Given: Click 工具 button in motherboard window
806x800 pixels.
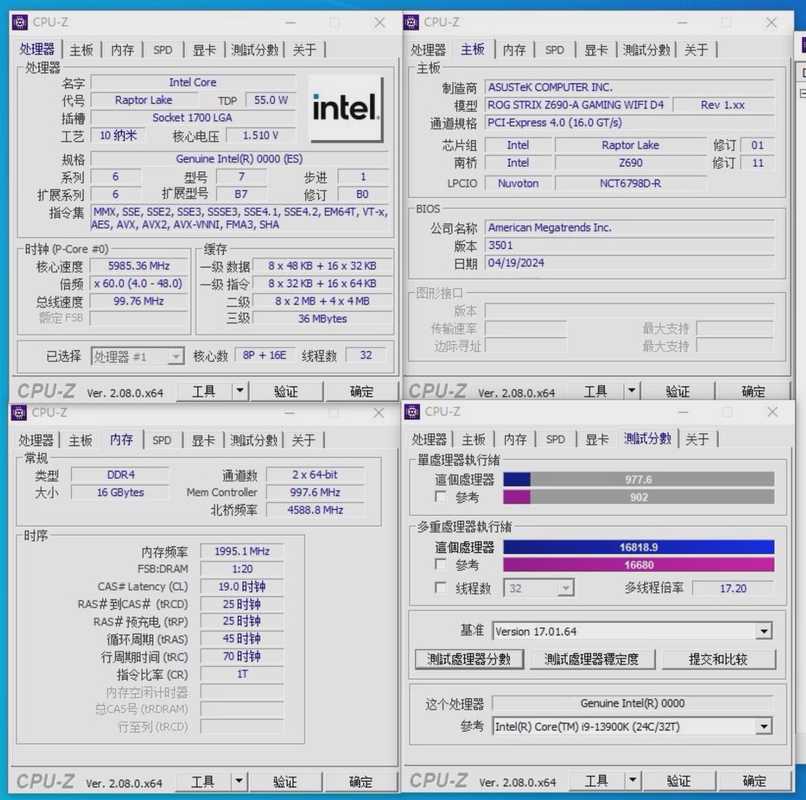Looking at the screenshot, I should click(595, 391).
